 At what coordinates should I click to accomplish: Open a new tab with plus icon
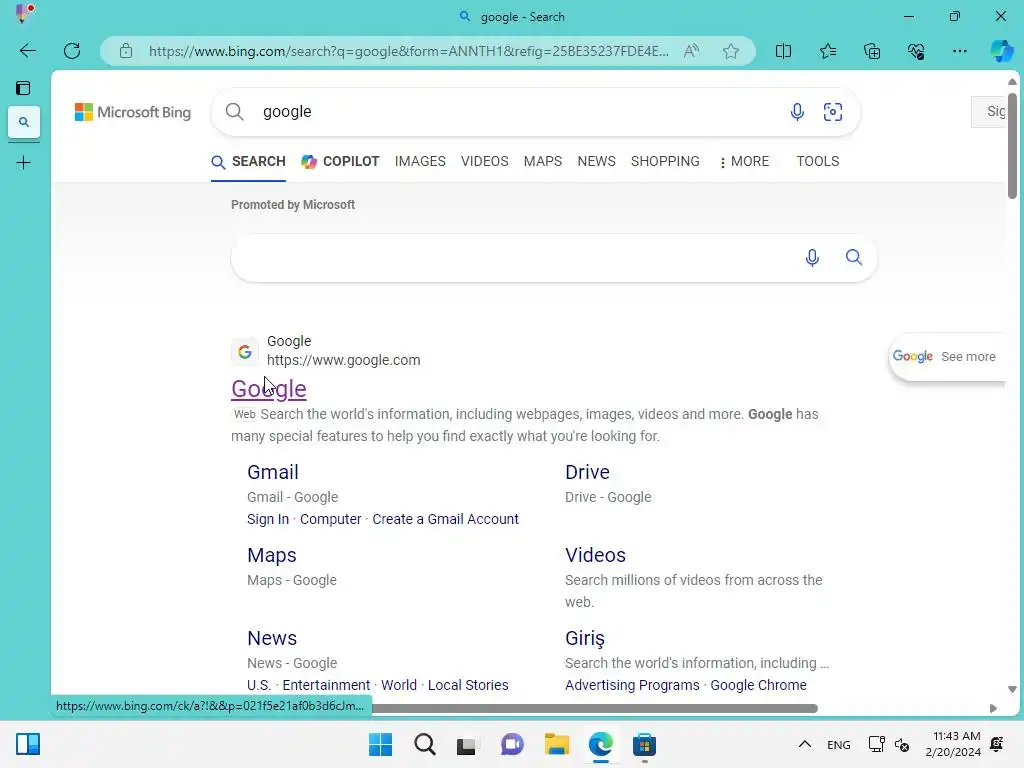coord(24,163)
